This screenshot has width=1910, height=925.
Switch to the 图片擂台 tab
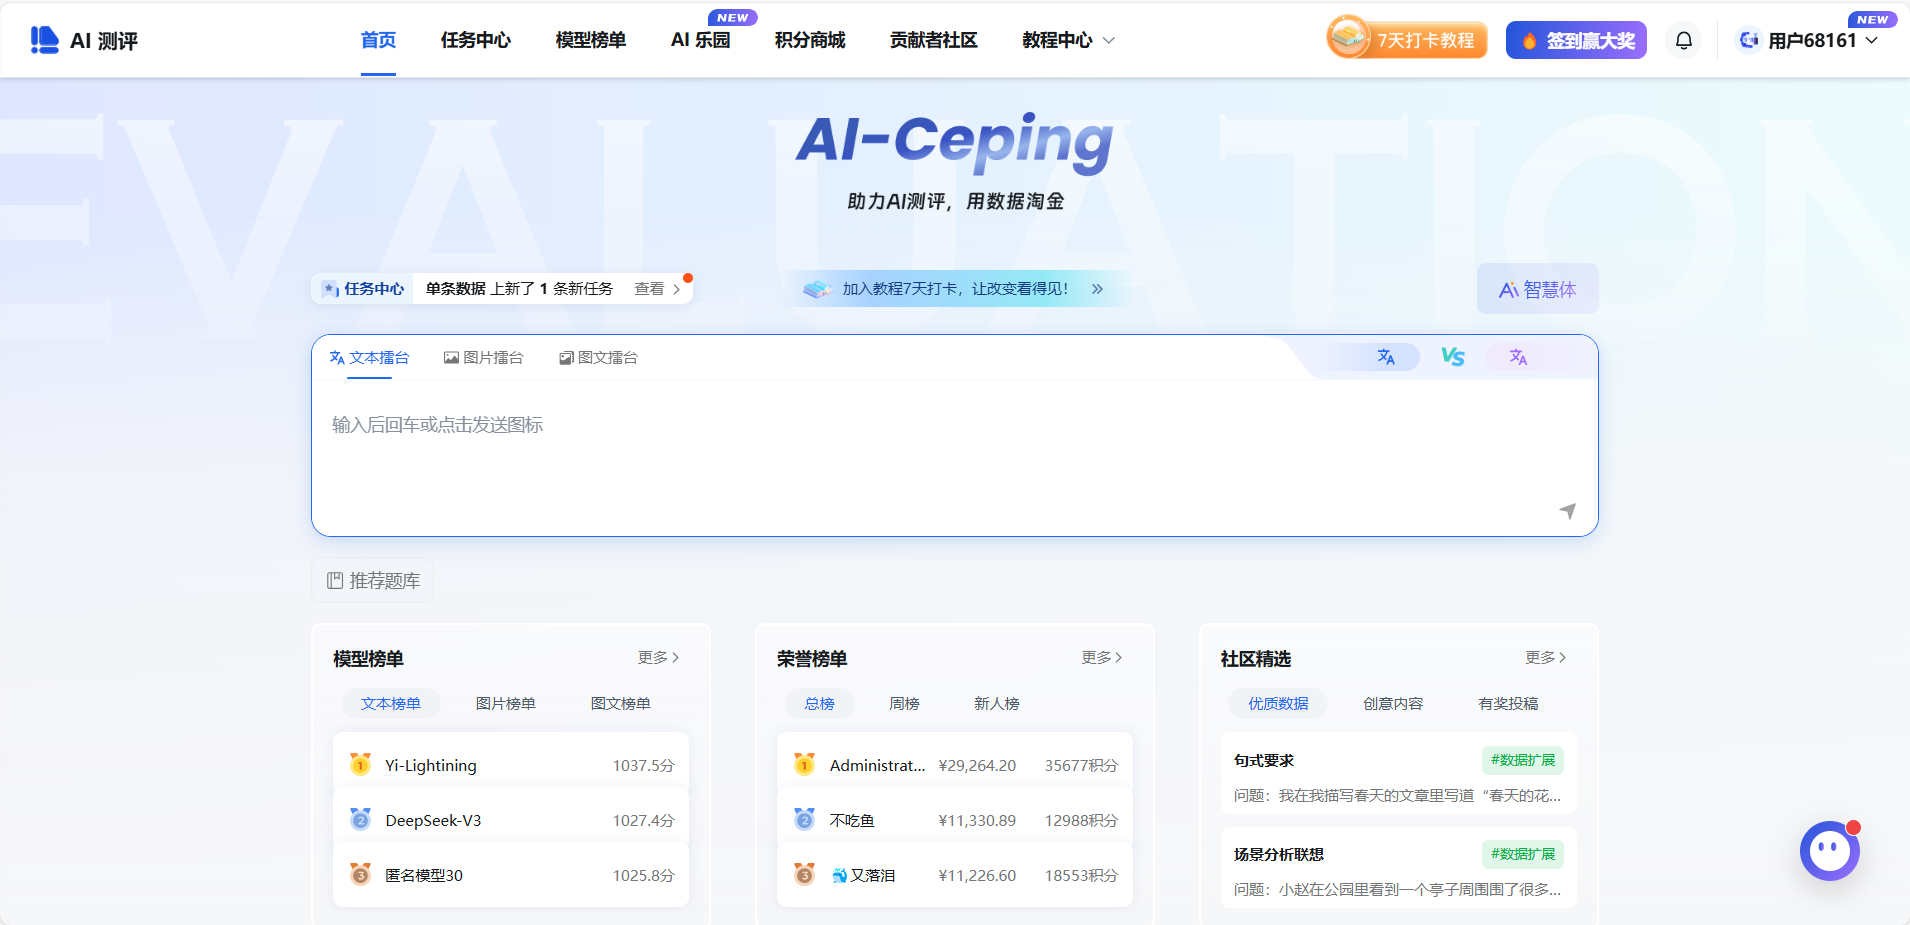[x=484, y=357]
